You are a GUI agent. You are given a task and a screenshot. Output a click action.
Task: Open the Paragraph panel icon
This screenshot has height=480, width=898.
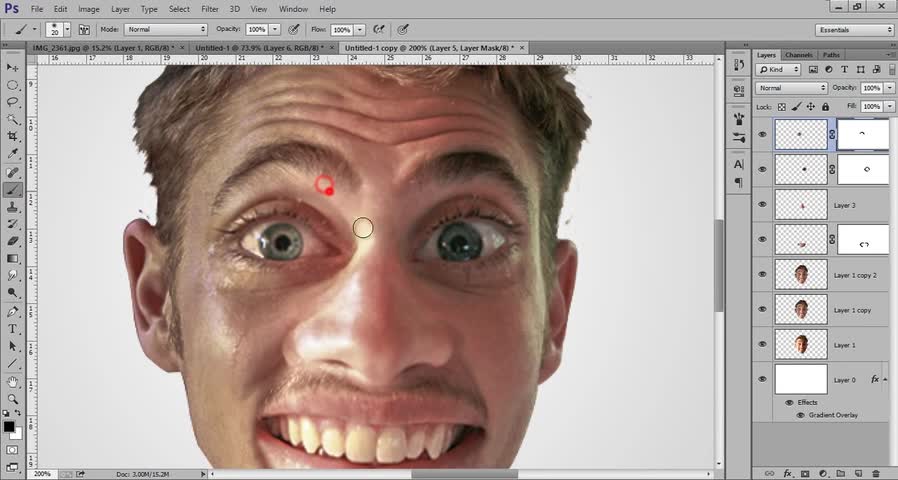pyautogui.click(x=738, y=182)
